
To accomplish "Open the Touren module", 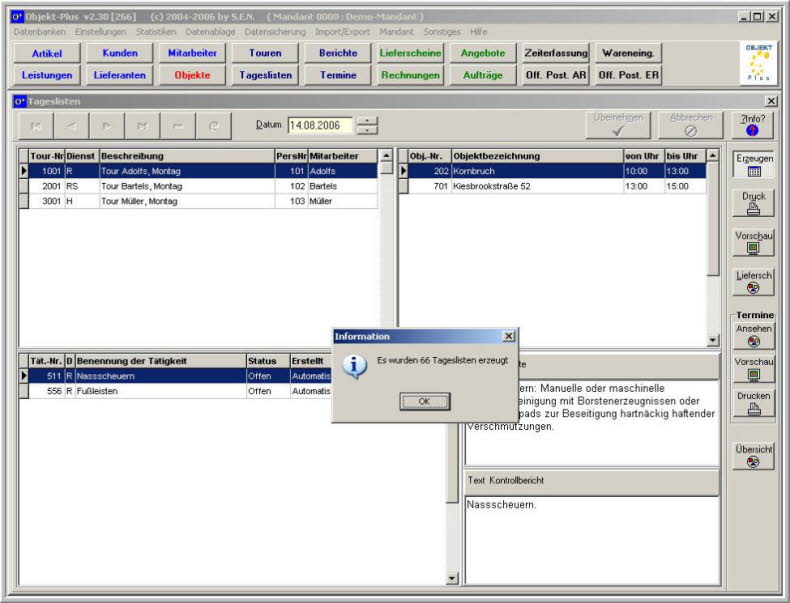I will (265, 53).
